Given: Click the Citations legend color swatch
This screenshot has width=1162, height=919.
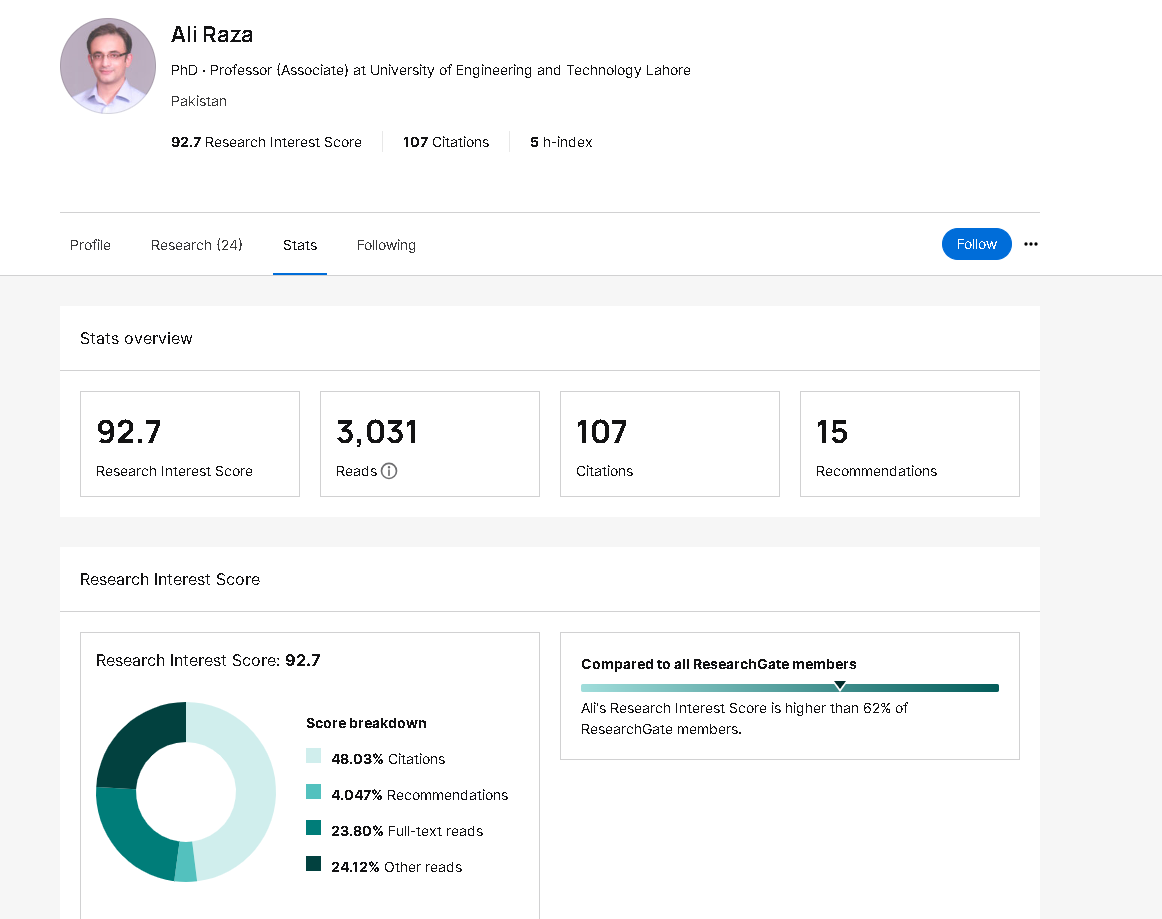Looking at the screenshot, I should click(314, 756).
